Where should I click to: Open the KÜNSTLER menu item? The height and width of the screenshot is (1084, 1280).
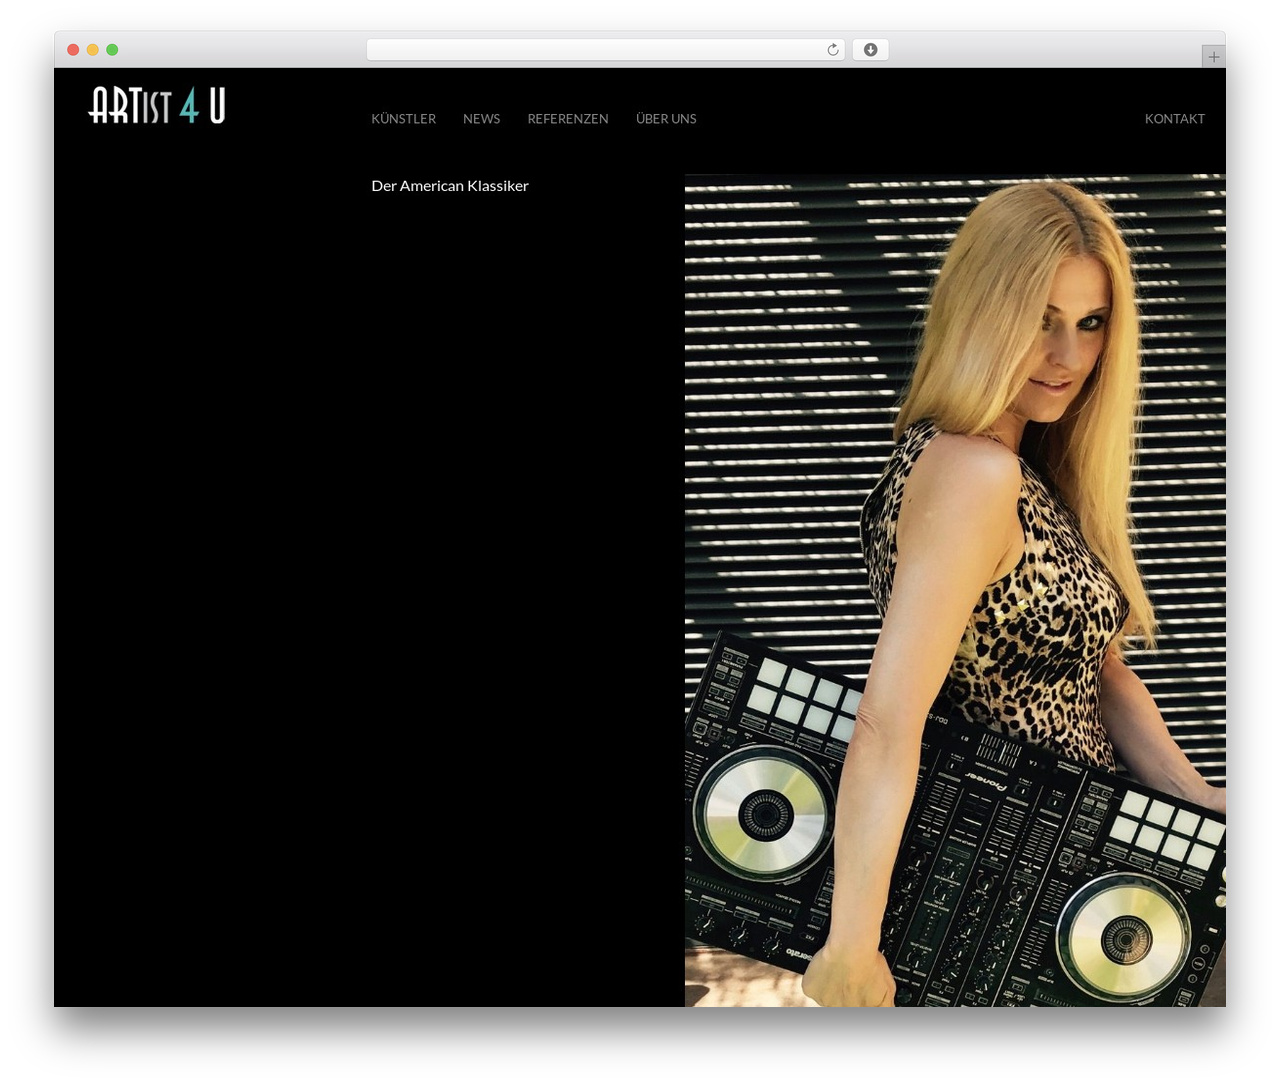click(x=403, y=118)
